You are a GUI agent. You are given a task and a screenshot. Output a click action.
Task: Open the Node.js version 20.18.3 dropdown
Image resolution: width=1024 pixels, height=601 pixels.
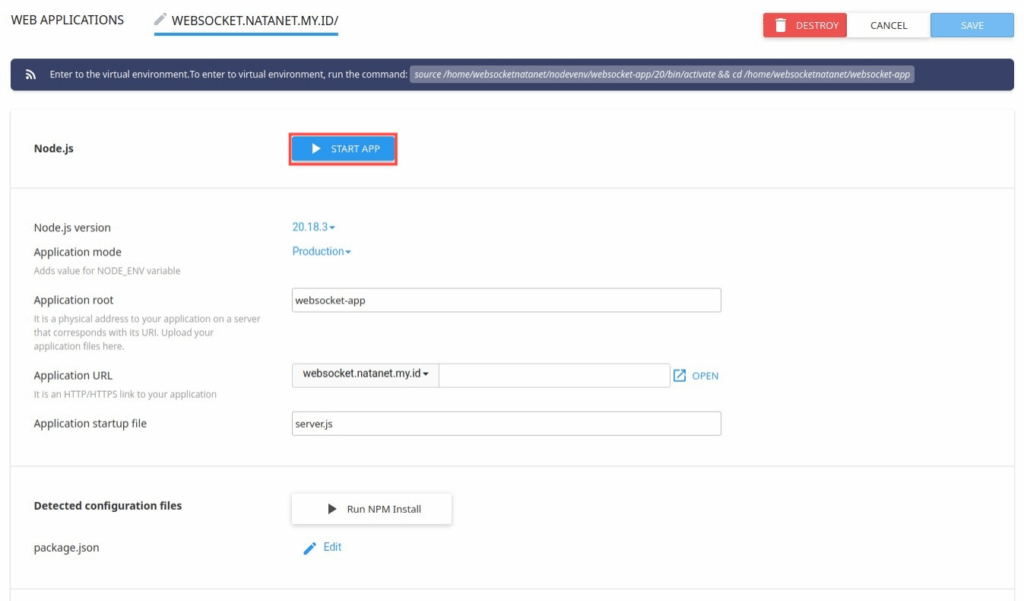(x=313, y=227)
